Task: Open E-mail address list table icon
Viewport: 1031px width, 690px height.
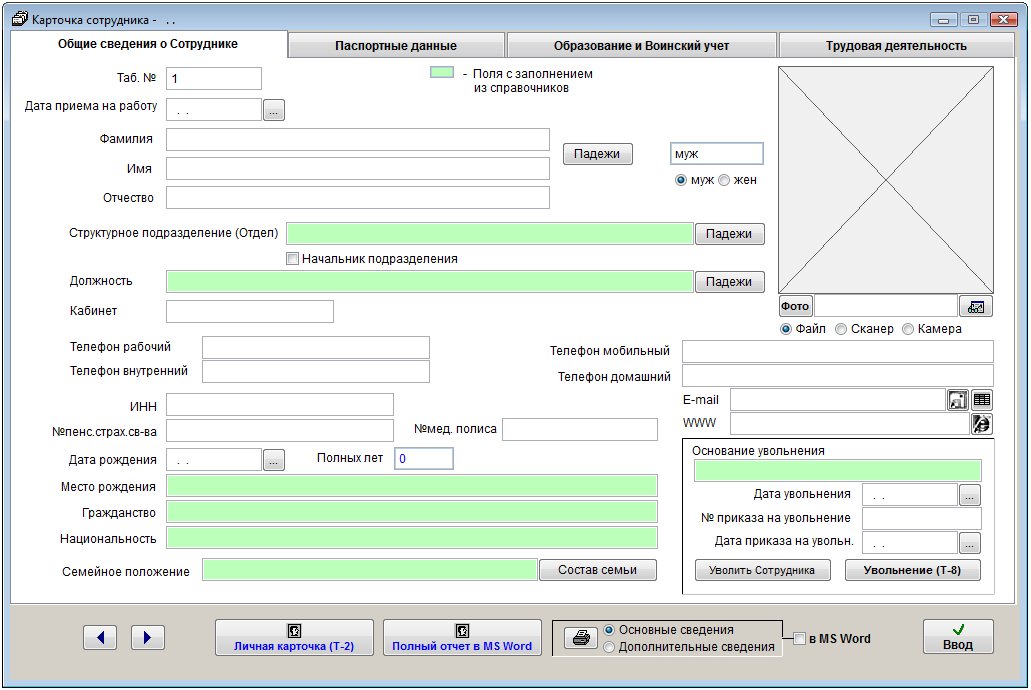Action: [x=982, y=400]
